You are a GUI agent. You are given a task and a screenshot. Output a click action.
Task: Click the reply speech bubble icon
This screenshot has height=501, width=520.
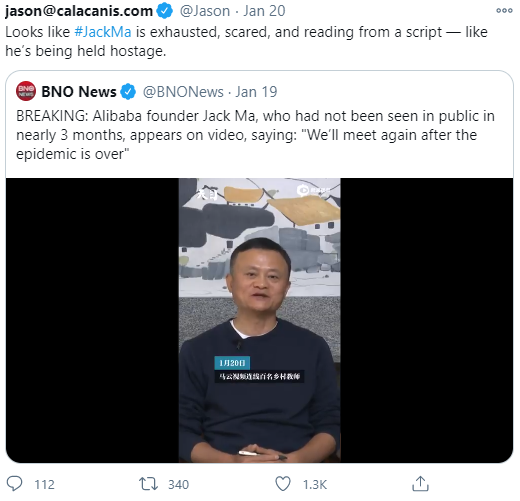pos(14,484)
